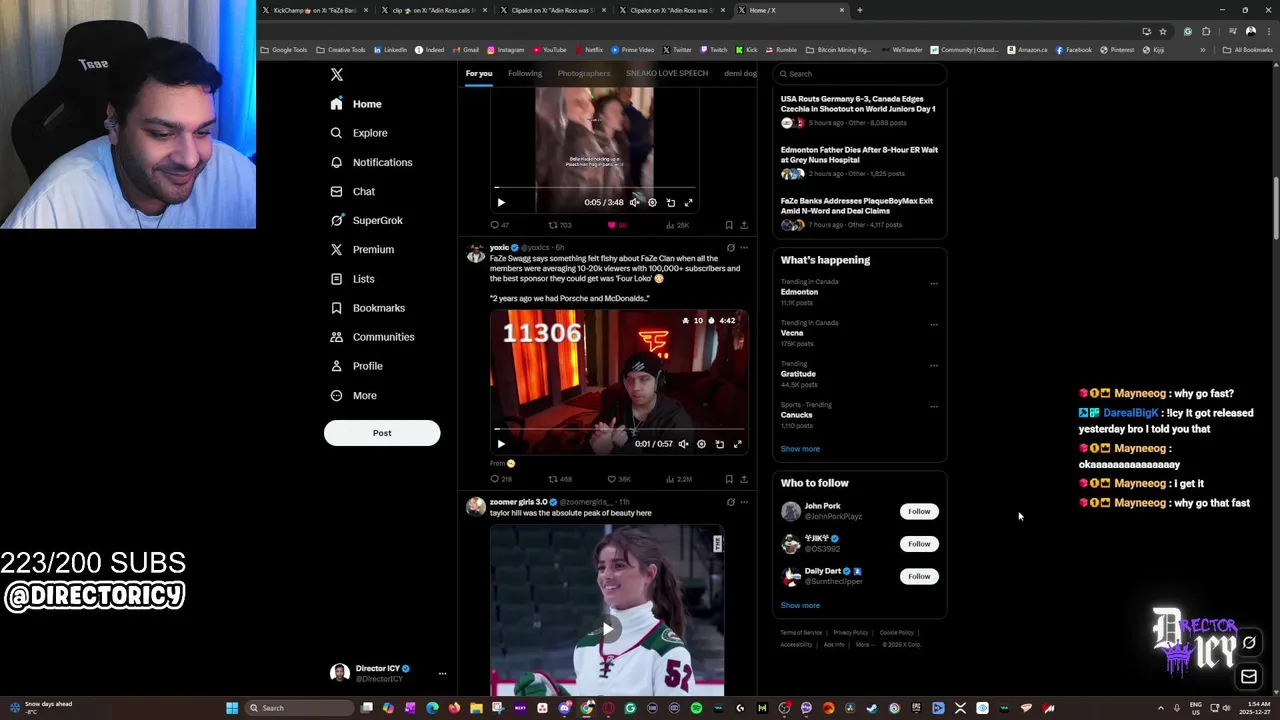Open the YouTube bookmark
The height and width of the screenshot is (720, 1280).
(x=550, y=50)
